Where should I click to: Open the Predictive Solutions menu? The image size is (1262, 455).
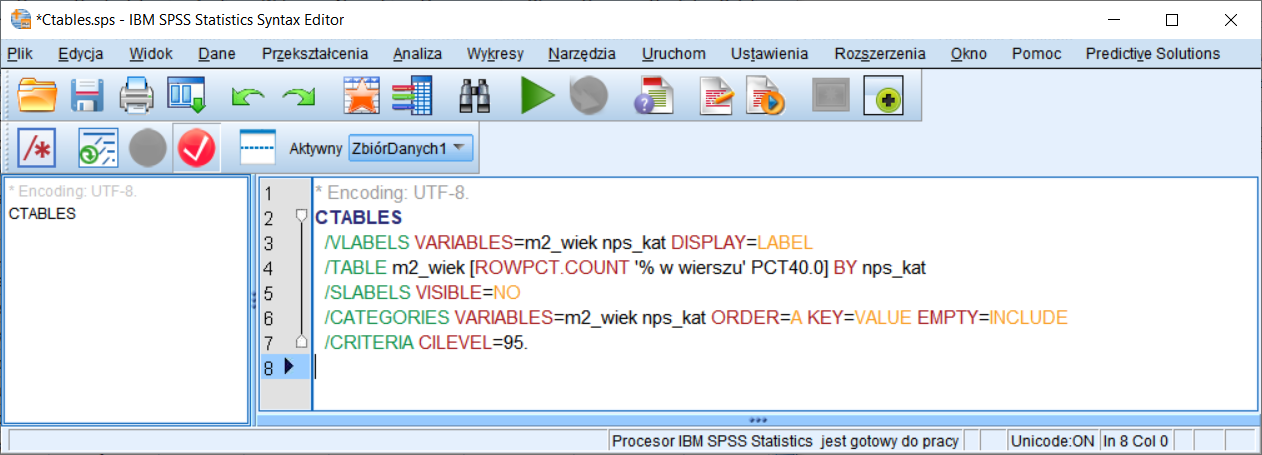(1152, 54)
